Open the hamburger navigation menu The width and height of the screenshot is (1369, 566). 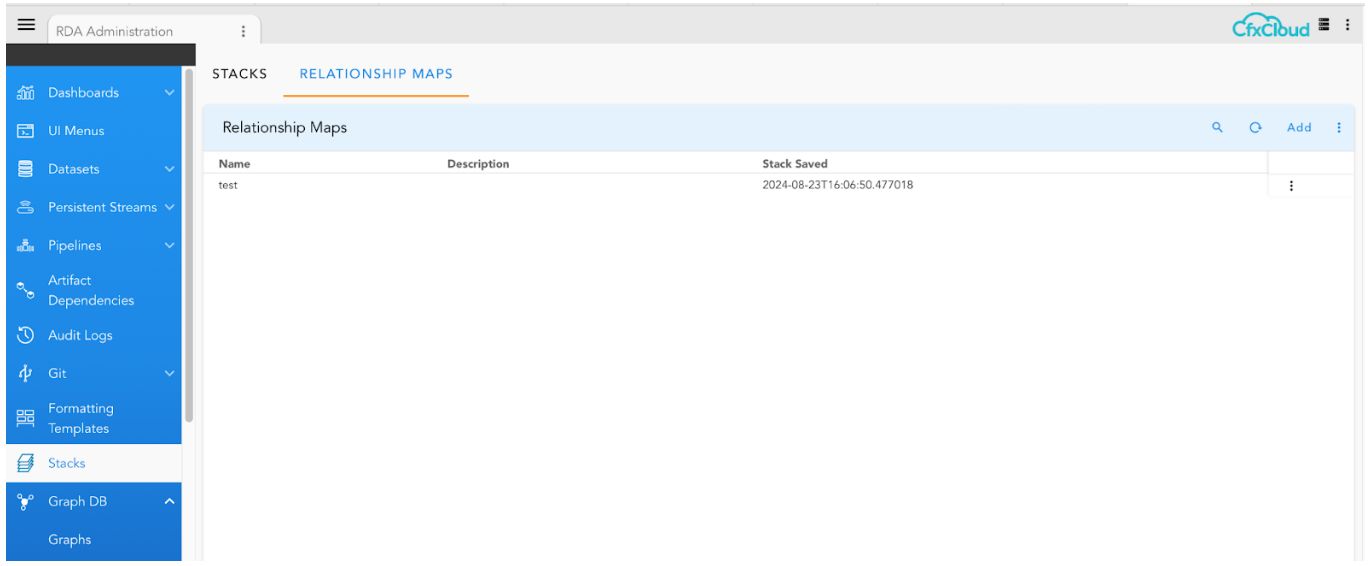pyautogui.click(x=26, y=25)
